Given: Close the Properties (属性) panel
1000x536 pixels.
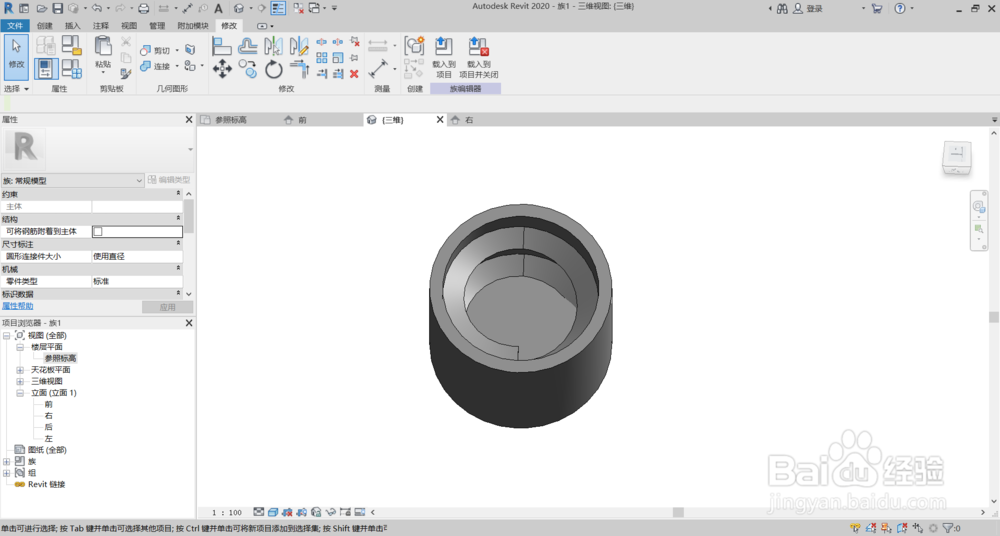Looking at the screenshot, I should pos(189,119).
